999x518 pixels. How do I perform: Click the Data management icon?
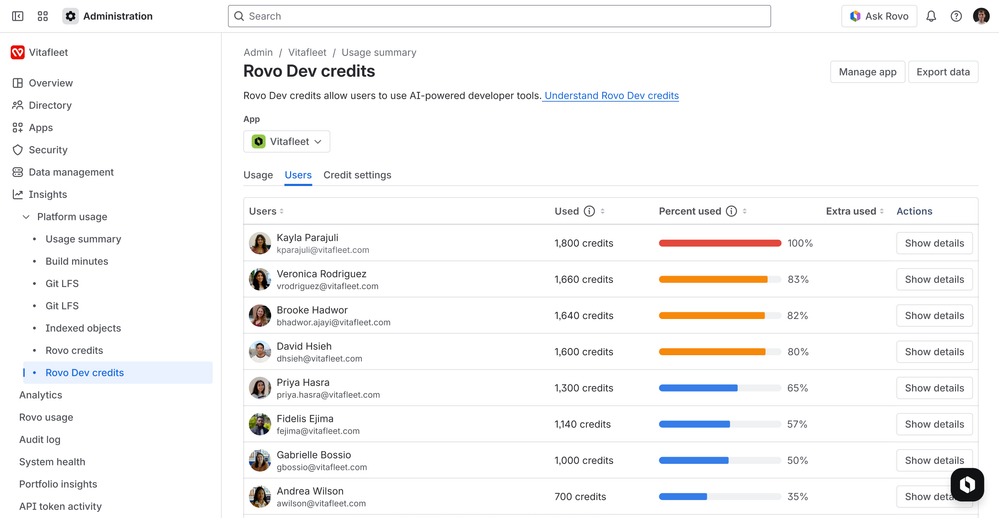[18, 172]
